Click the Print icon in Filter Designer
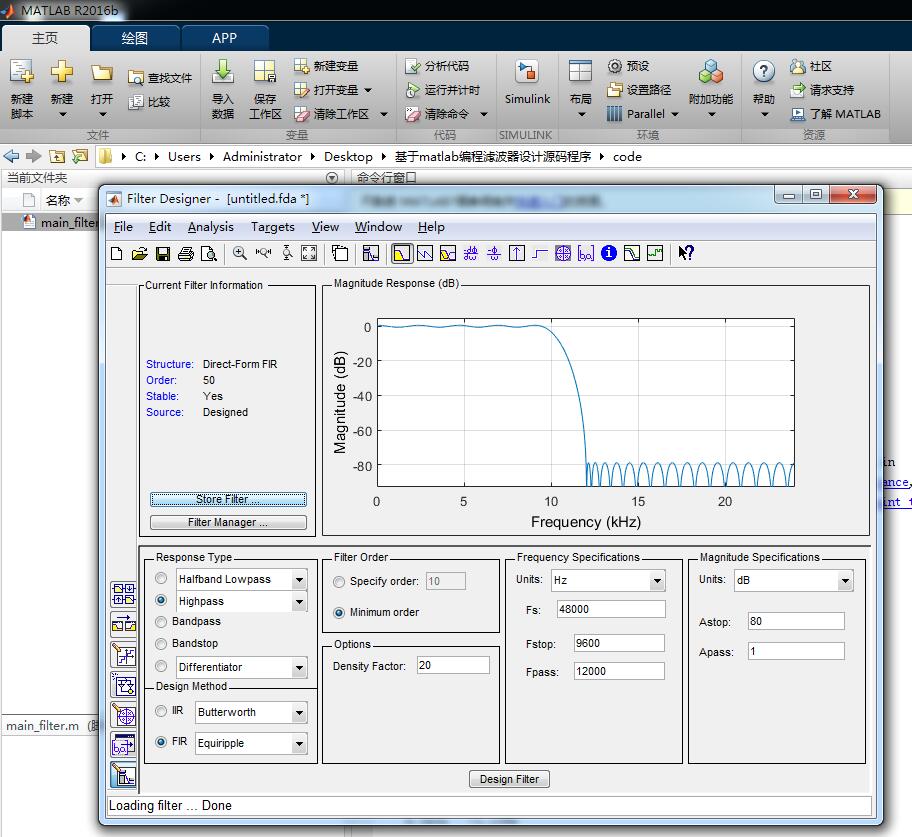 [x=186, y=254]
